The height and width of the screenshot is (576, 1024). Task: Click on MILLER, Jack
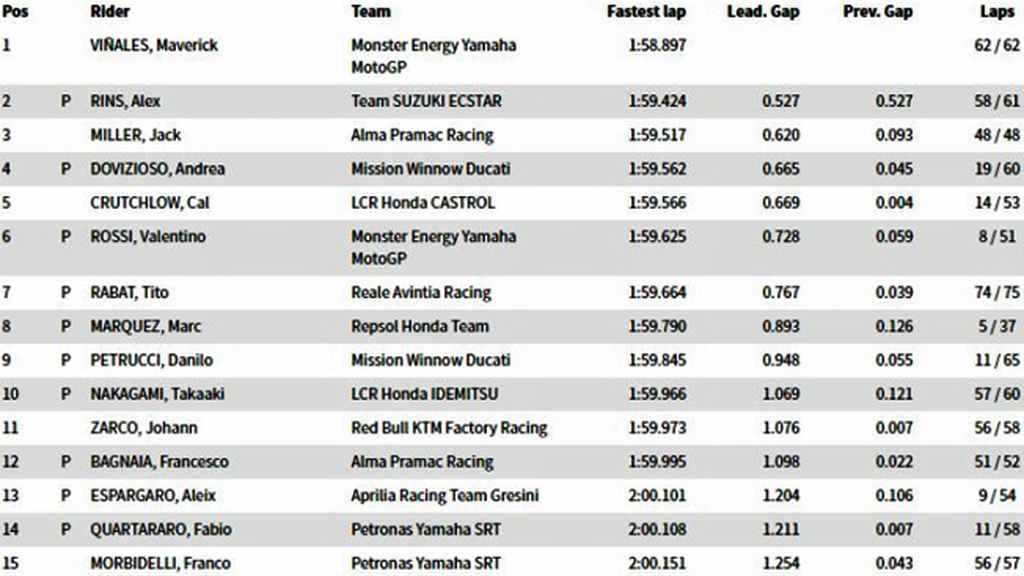(x=135, y=135)
